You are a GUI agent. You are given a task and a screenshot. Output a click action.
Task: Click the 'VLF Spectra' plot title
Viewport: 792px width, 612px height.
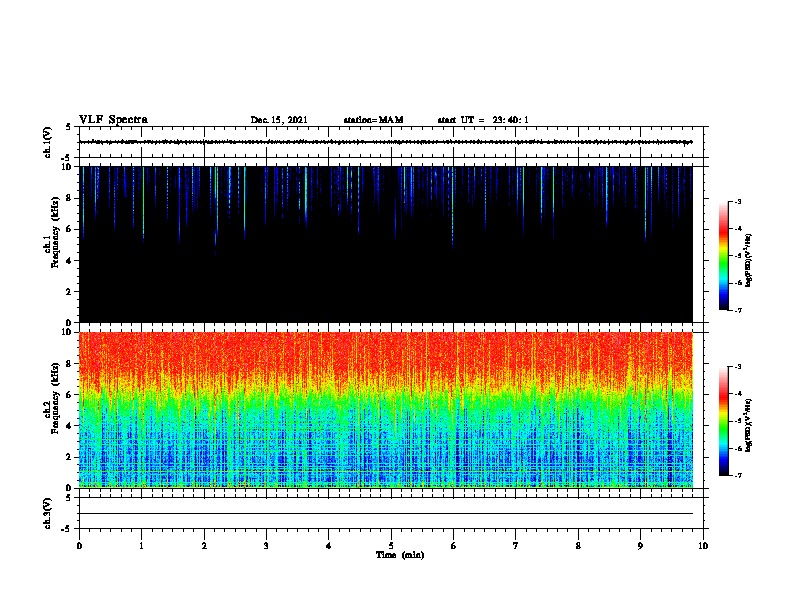point(113,120)
